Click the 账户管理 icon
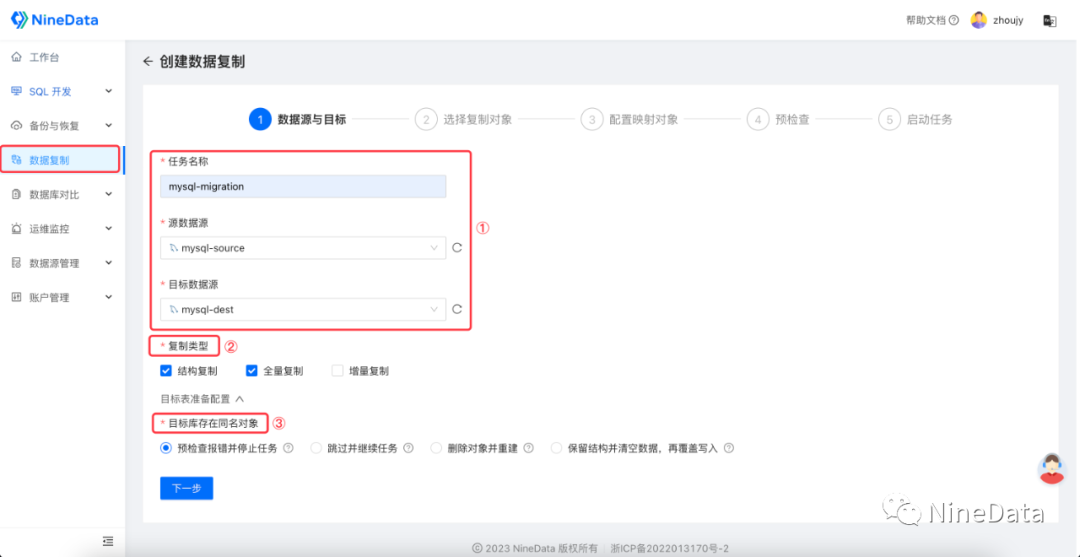Screen dimensions: 1080x557 (17, 297)
